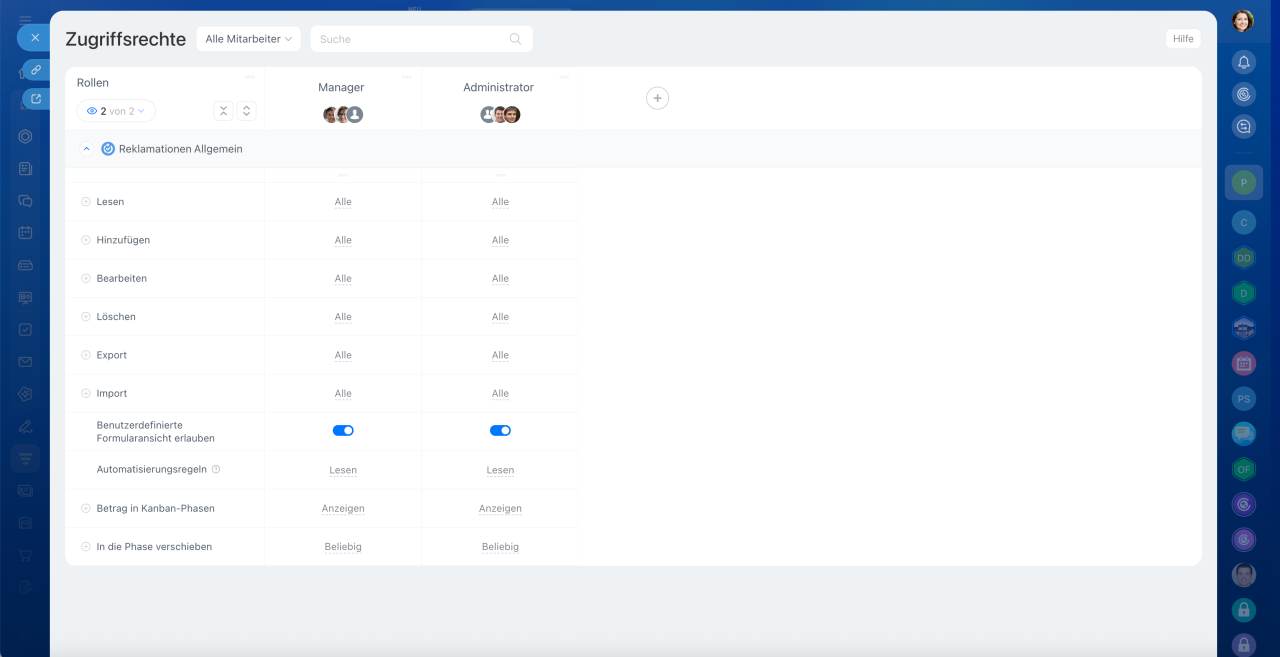
Task: Open the calendar chat icon in right sidebar
Action: pyautogui.click(x=1243, y=363)
